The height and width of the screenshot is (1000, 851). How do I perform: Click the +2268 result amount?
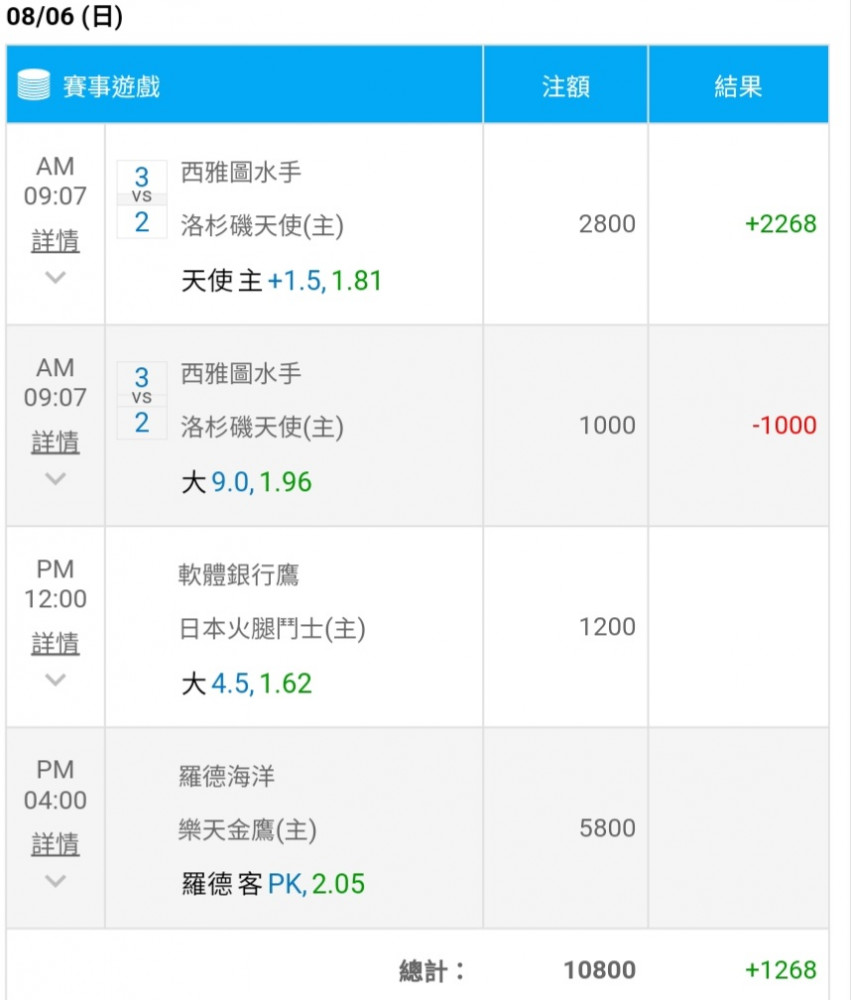pos(781,224)
